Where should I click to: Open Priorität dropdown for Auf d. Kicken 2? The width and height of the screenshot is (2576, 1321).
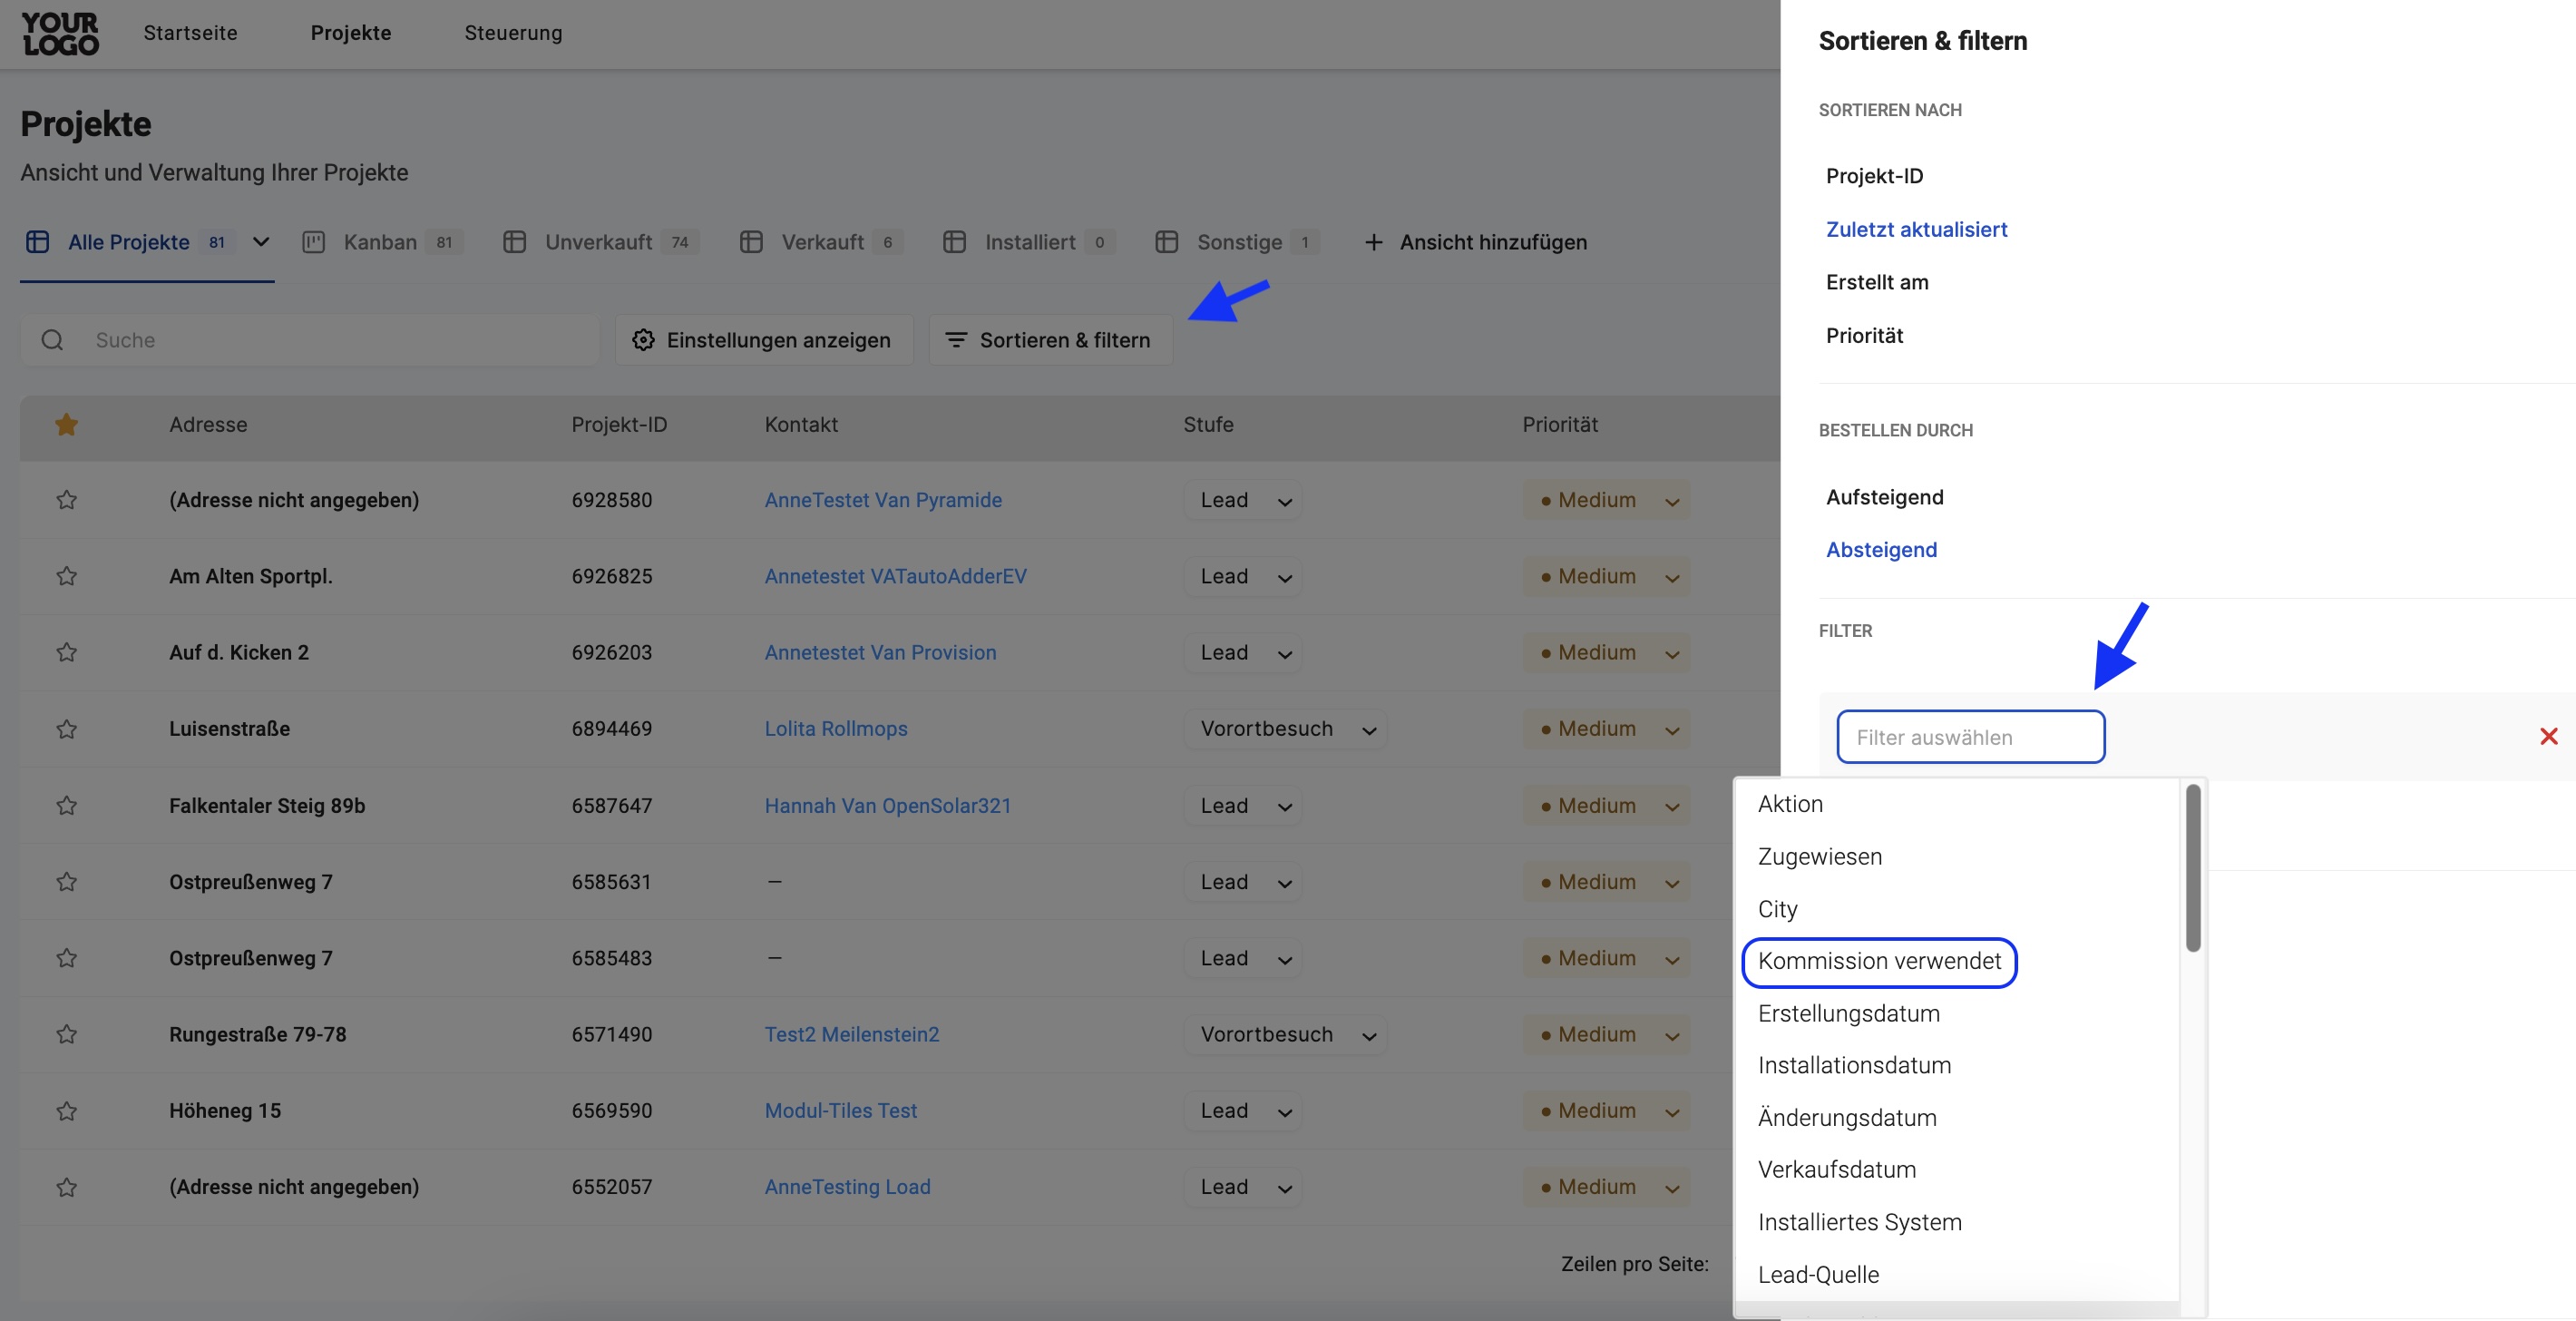click(x=1607, y=652)
